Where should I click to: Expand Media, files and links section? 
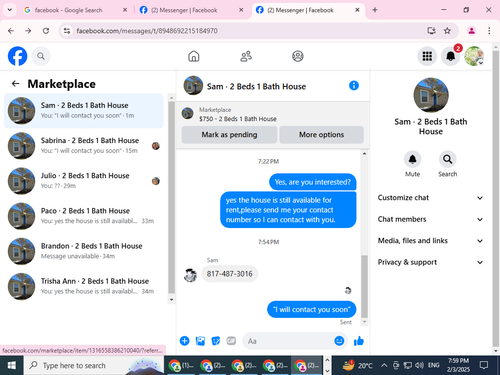pos(430,241)
